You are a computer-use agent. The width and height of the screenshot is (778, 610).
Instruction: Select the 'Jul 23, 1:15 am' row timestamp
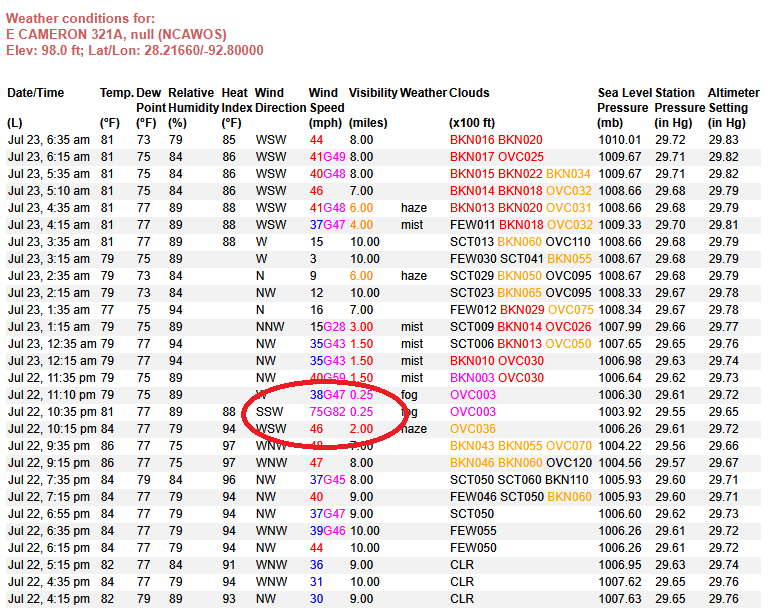point(49,327)
